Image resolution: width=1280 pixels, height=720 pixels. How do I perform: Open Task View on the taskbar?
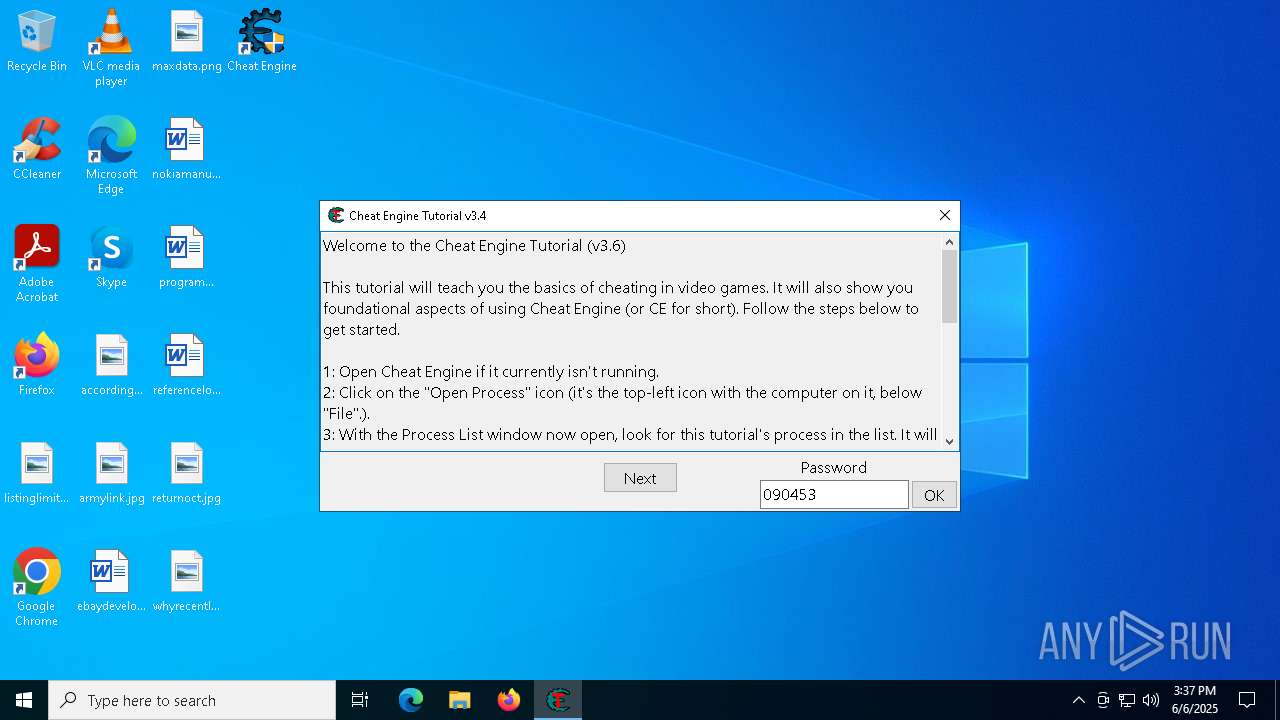tap(360, 700)
